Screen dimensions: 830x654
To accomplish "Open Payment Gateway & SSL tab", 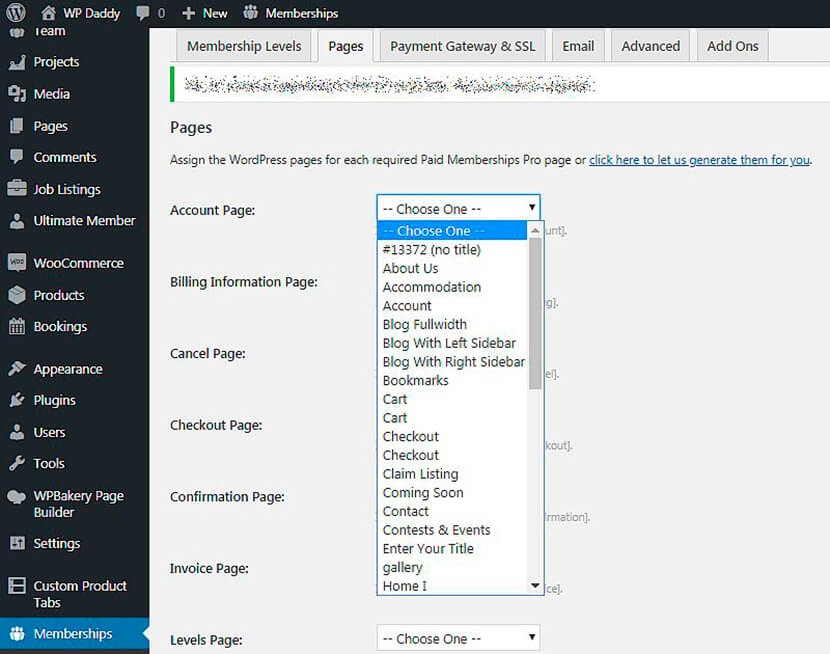I will click(463, 47).
